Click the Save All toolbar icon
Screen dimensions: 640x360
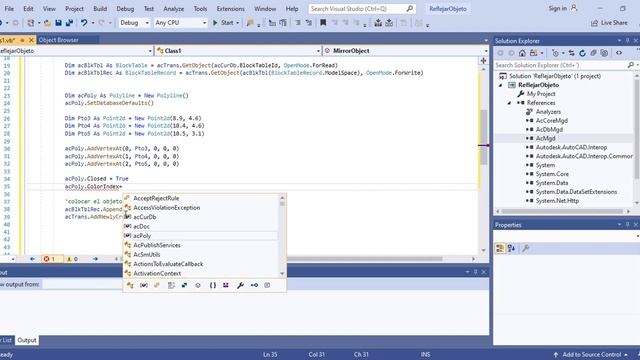pos(69,23)
